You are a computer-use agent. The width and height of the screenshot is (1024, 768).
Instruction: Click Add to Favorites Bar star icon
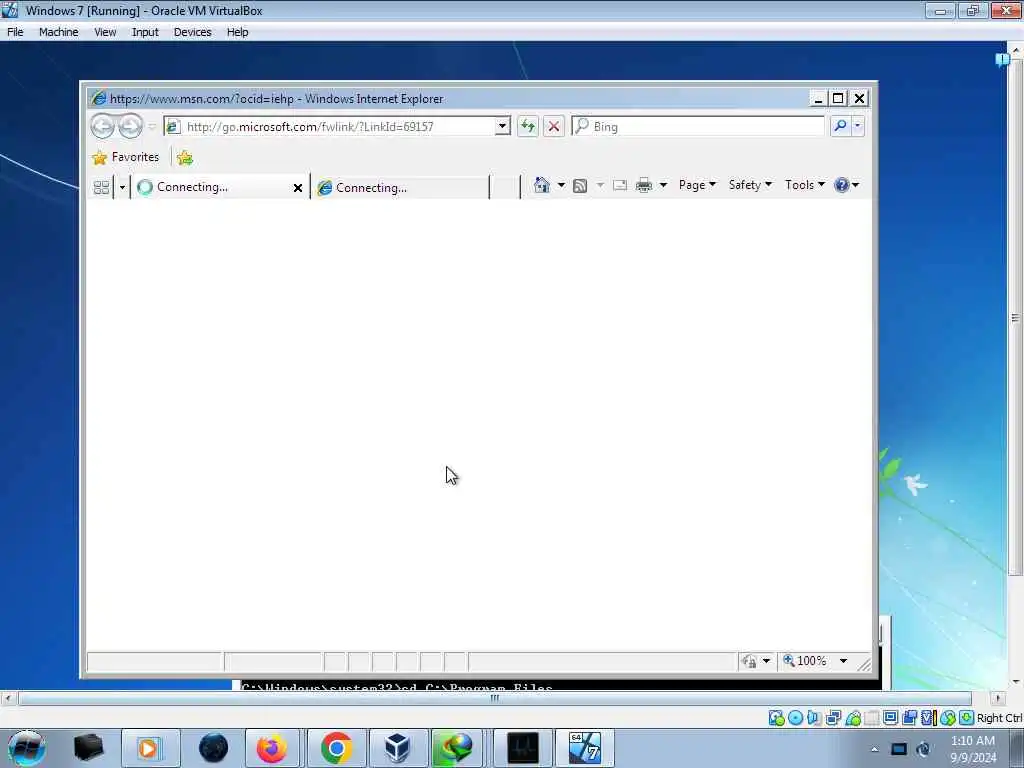pos(185,157)
